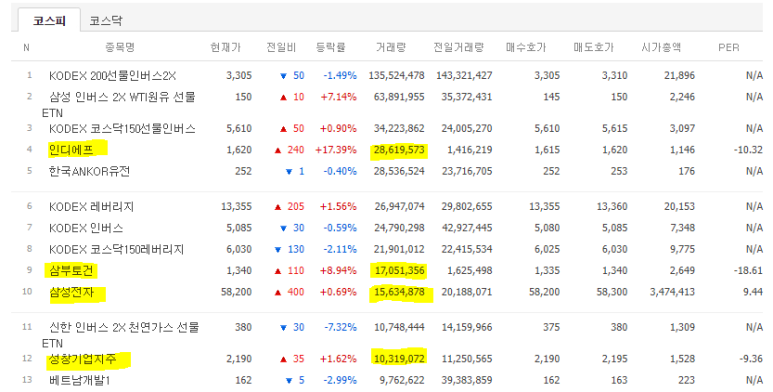
Task: Open the KODEX 레버리지 link
Action: pyautogui.click(x=91, y=207)
